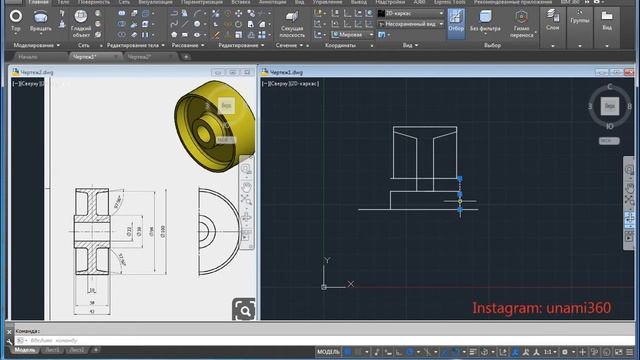Click the solid Subtract tool
The image size is (640, 360).
[x=122, y=24]
